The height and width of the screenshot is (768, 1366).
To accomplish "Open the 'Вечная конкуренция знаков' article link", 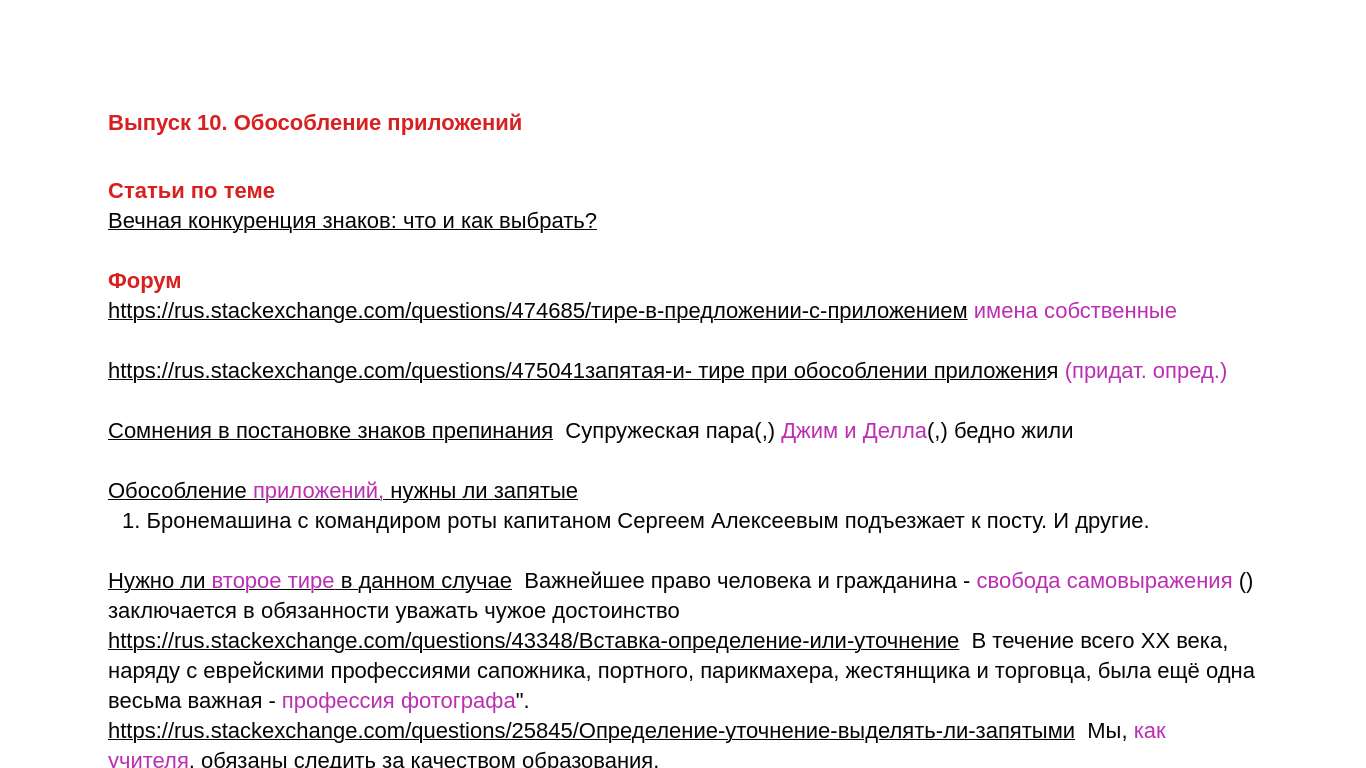I will tap(352, 221).
